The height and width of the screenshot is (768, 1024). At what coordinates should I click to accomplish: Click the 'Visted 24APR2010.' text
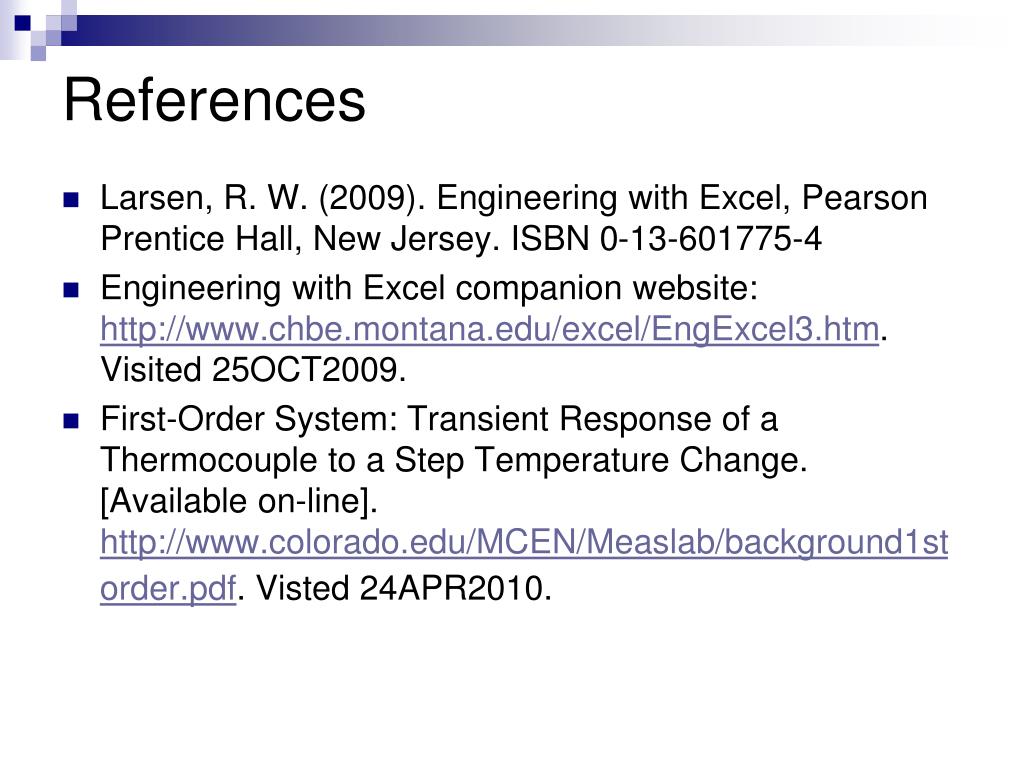(404, 588)
